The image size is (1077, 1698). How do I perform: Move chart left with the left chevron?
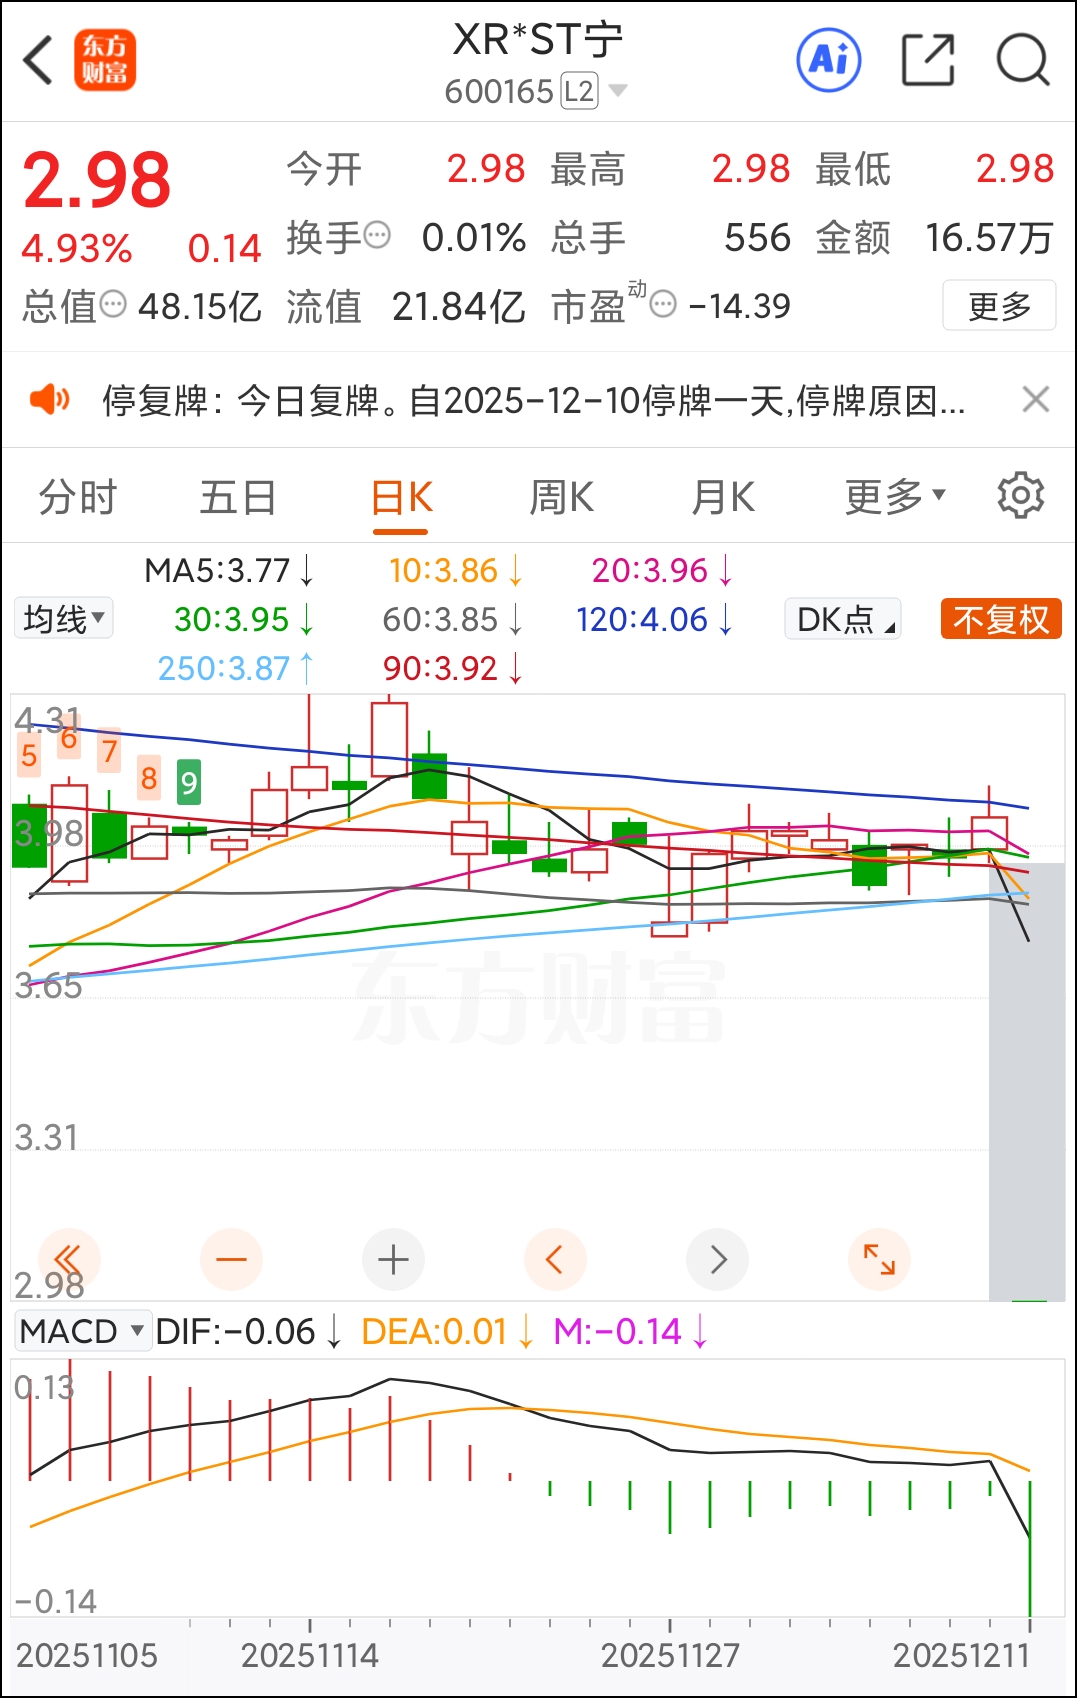(x=555, y=1259)
